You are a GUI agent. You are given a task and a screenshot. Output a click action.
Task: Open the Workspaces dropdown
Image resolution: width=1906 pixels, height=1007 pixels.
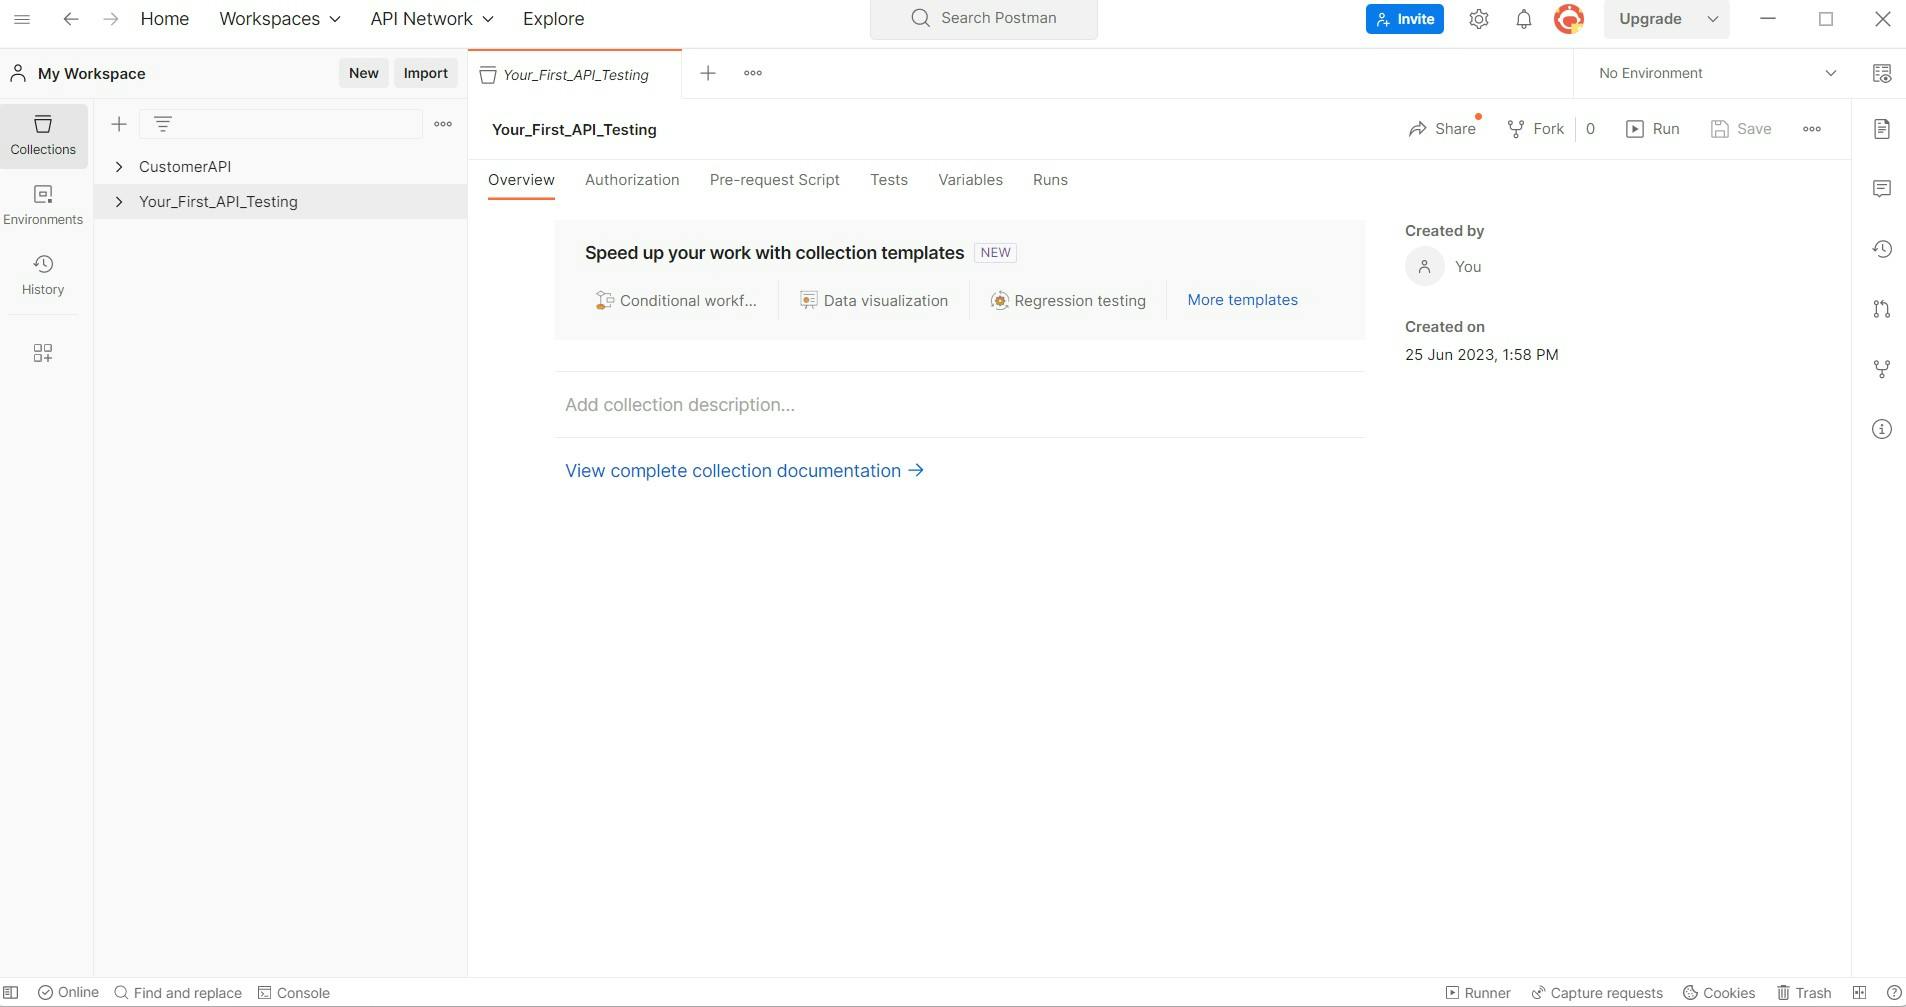coord(280,19)
